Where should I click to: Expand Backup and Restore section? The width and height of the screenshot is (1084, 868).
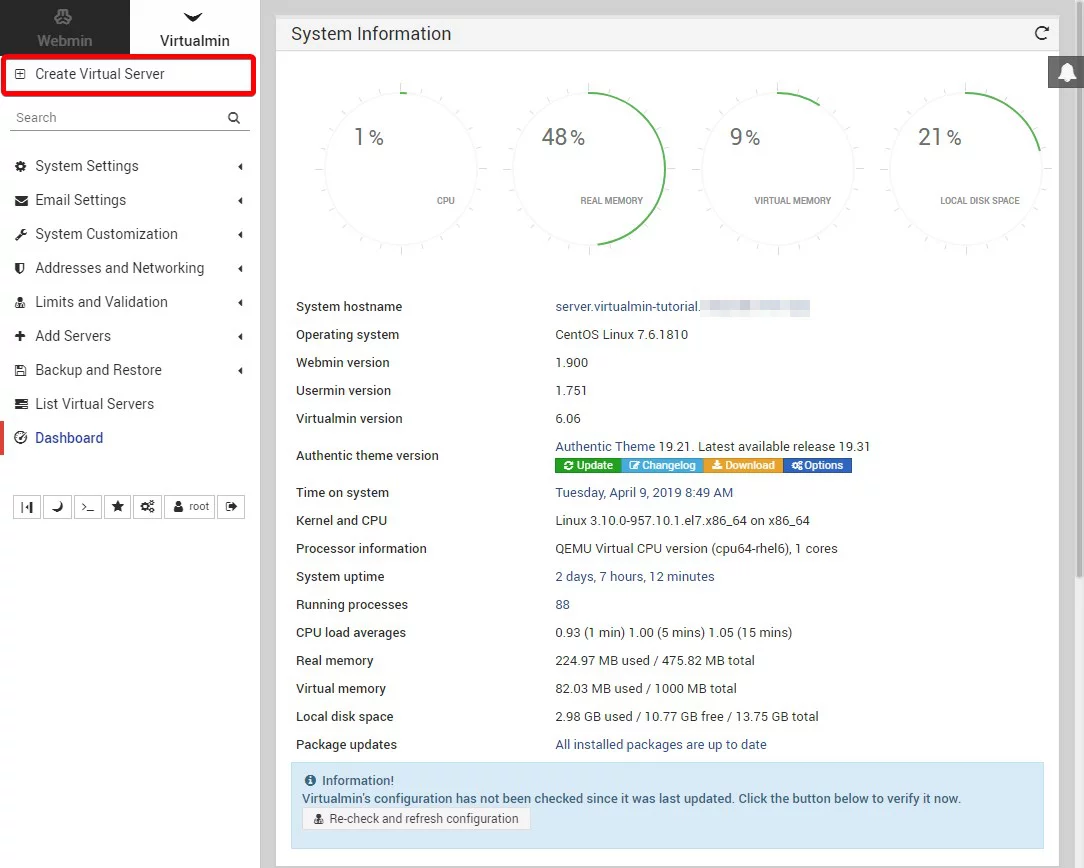(129, 370)
